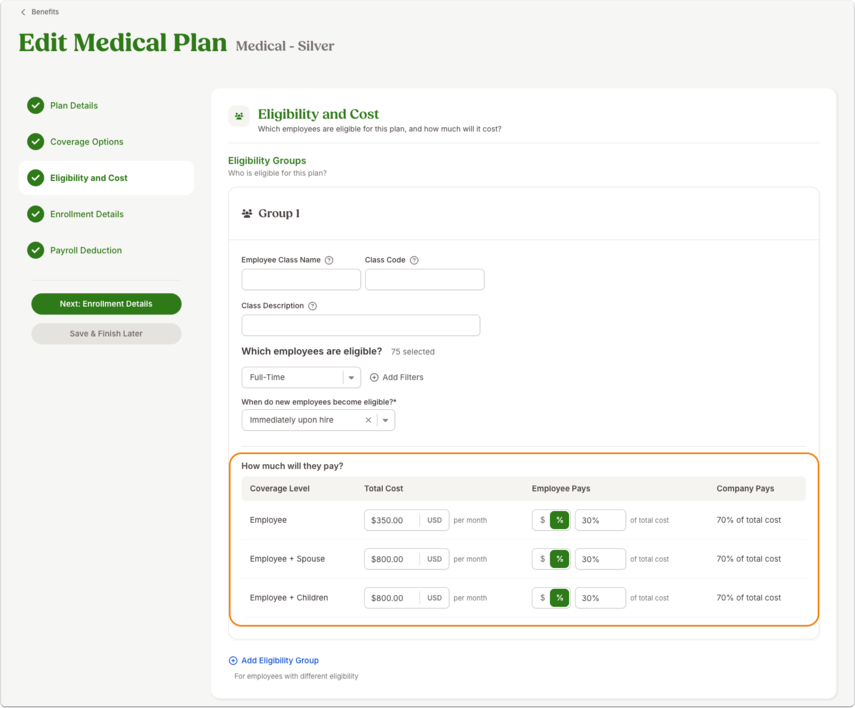
Task: Click the Add Filters link
Action: click(x=396, y=377)
